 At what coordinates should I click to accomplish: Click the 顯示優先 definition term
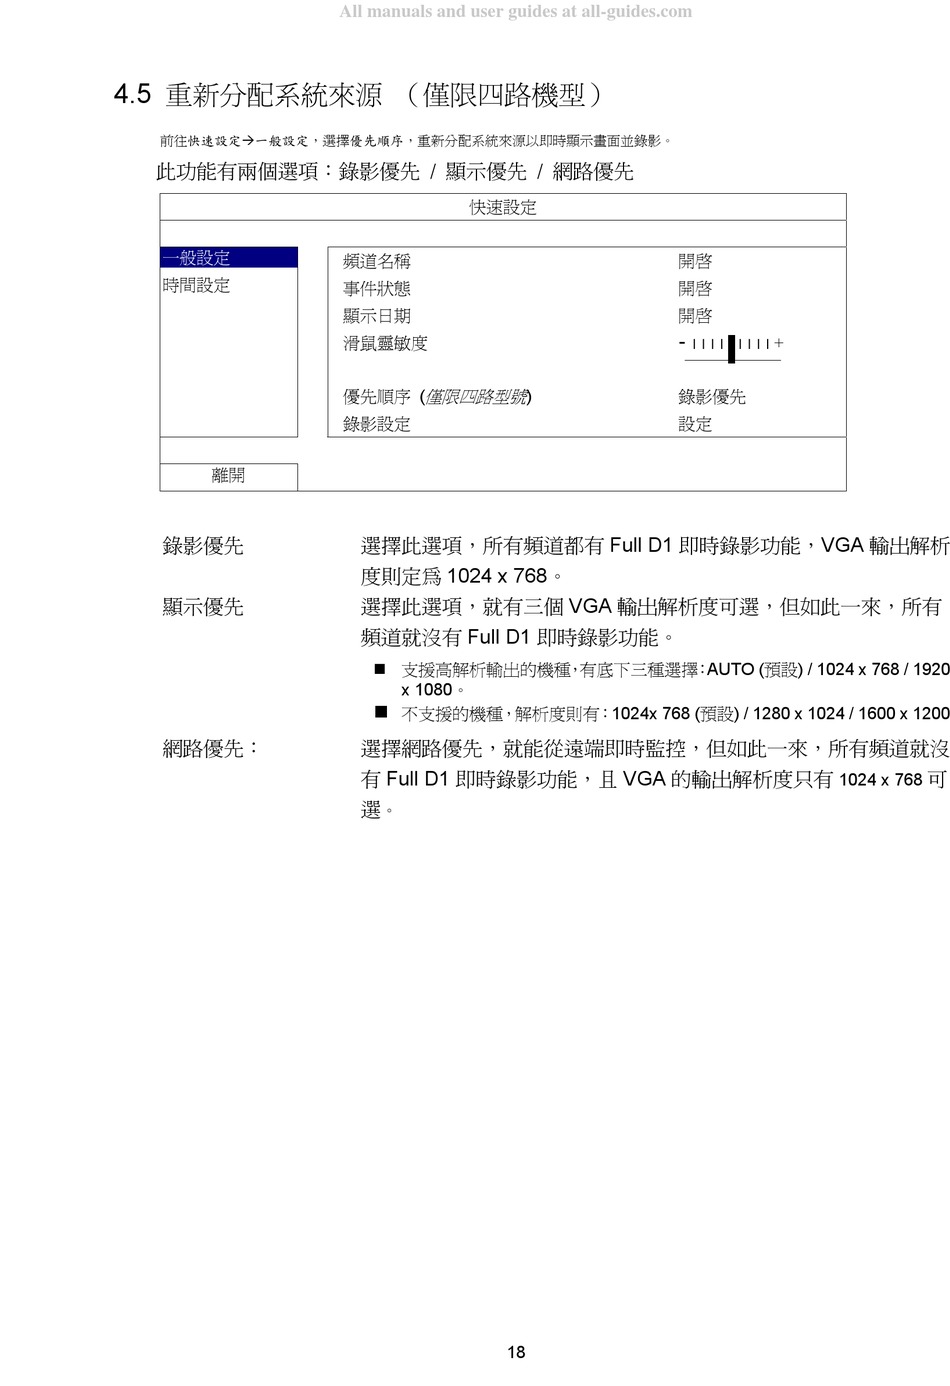click(203, 607)
